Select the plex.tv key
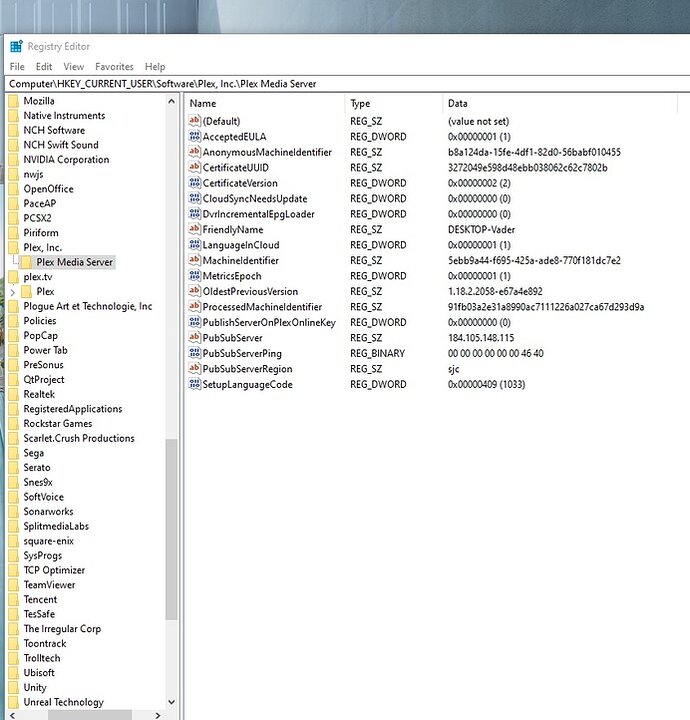 coord(38,277)
